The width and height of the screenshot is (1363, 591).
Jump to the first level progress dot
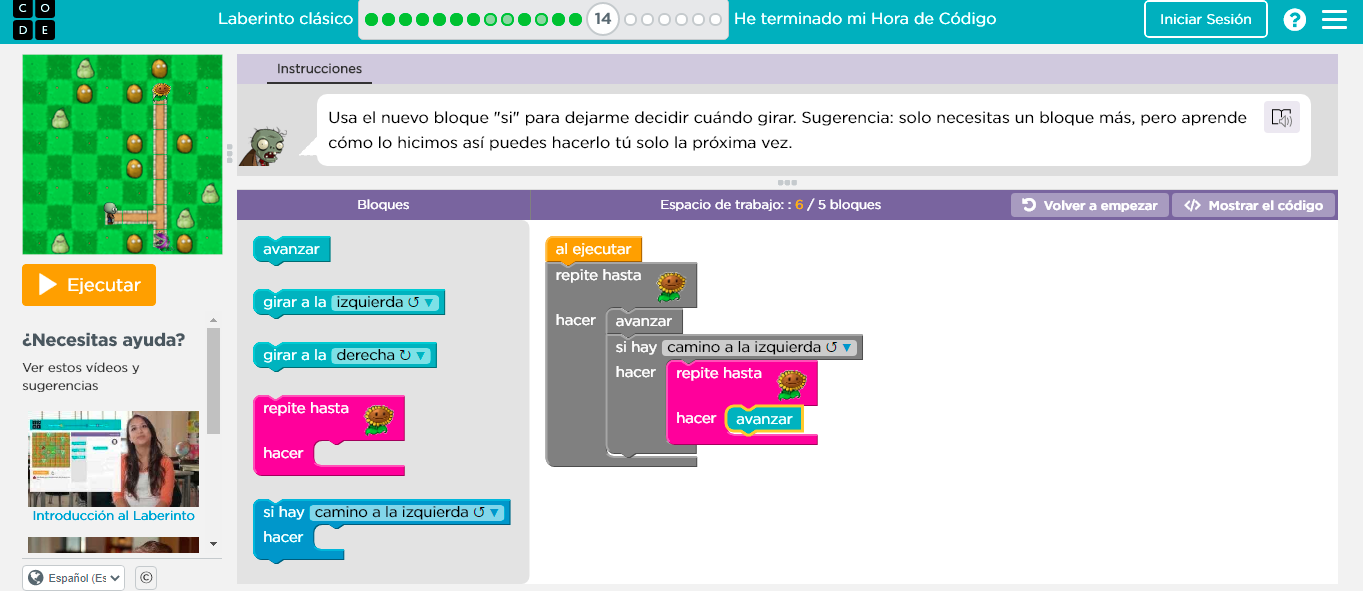pyautogui.click(x=371, y=19)
